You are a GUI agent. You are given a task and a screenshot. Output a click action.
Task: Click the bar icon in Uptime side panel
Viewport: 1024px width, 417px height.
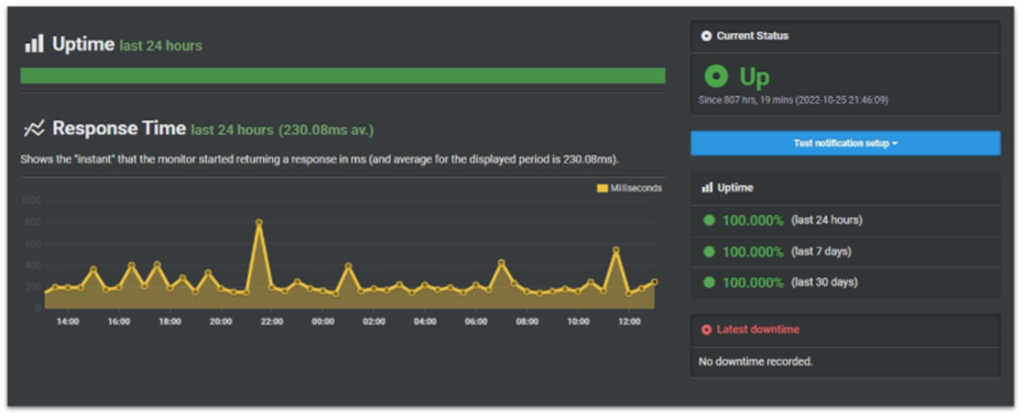(707, 187)
